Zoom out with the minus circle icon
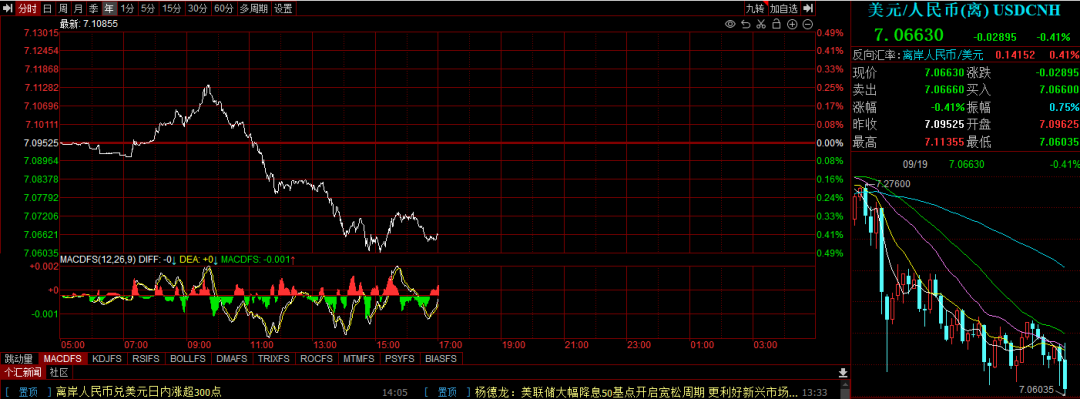 point(807,24)
